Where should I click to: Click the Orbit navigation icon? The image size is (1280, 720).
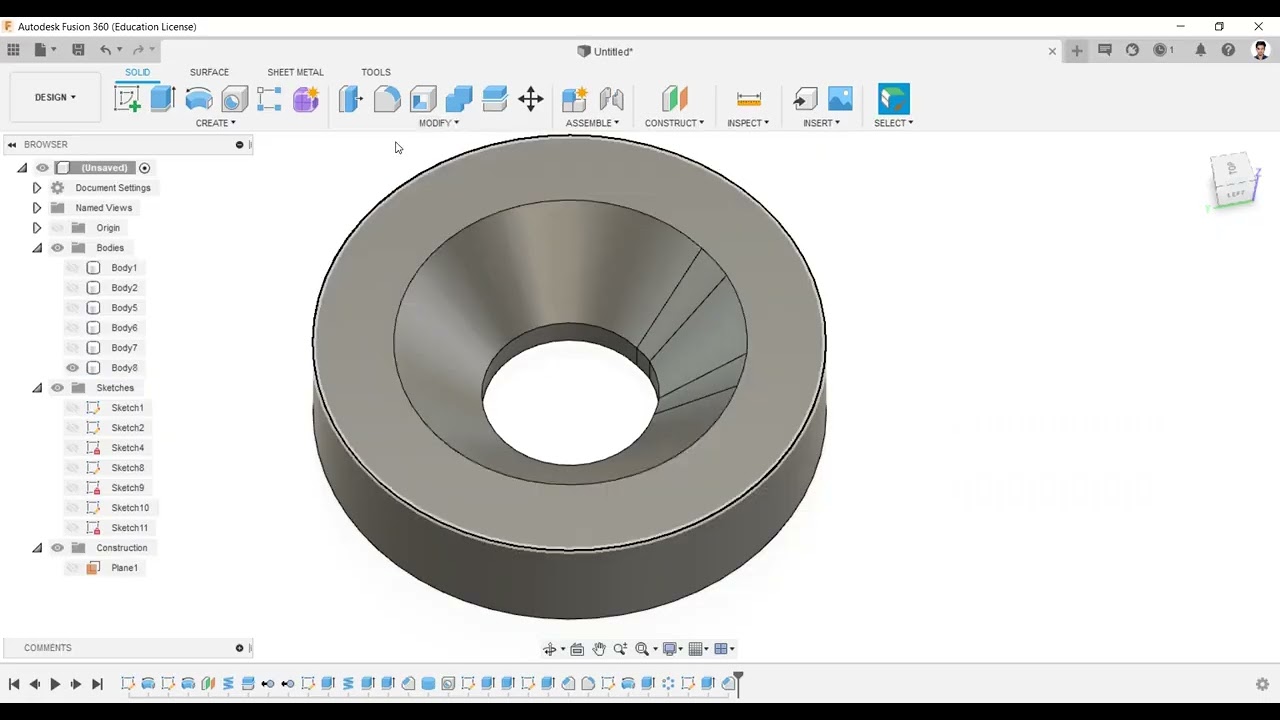point(550,649)
